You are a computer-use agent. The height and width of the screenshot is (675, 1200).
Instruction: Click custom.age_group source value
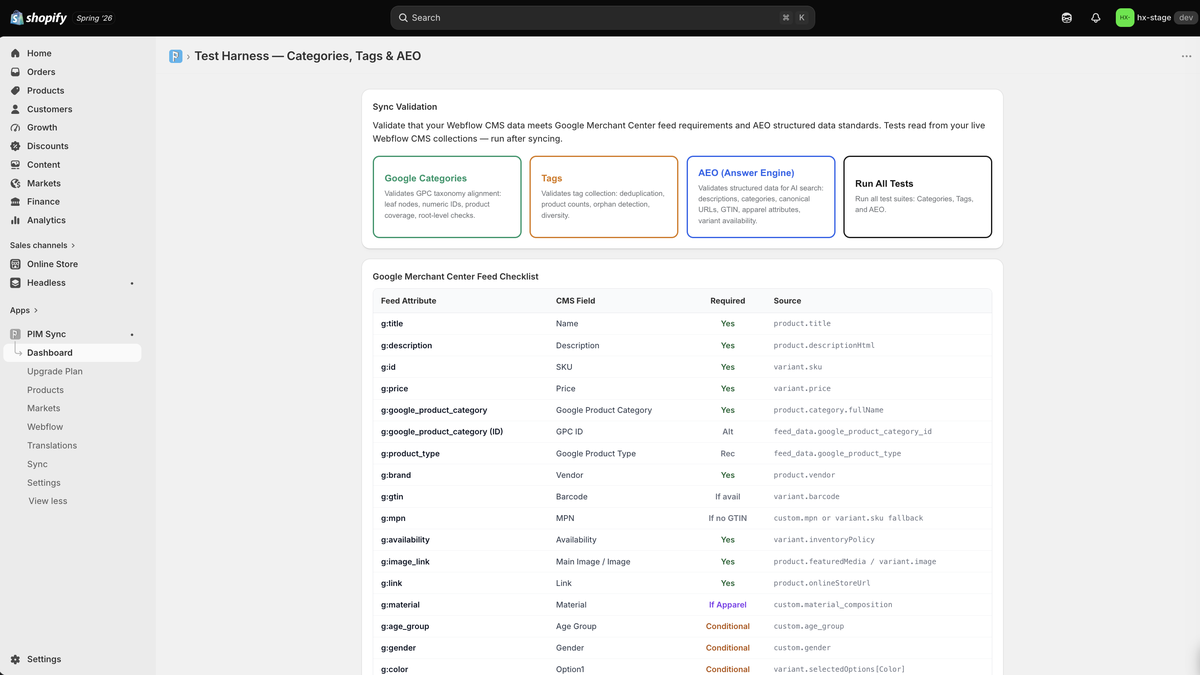click(809, 627)
